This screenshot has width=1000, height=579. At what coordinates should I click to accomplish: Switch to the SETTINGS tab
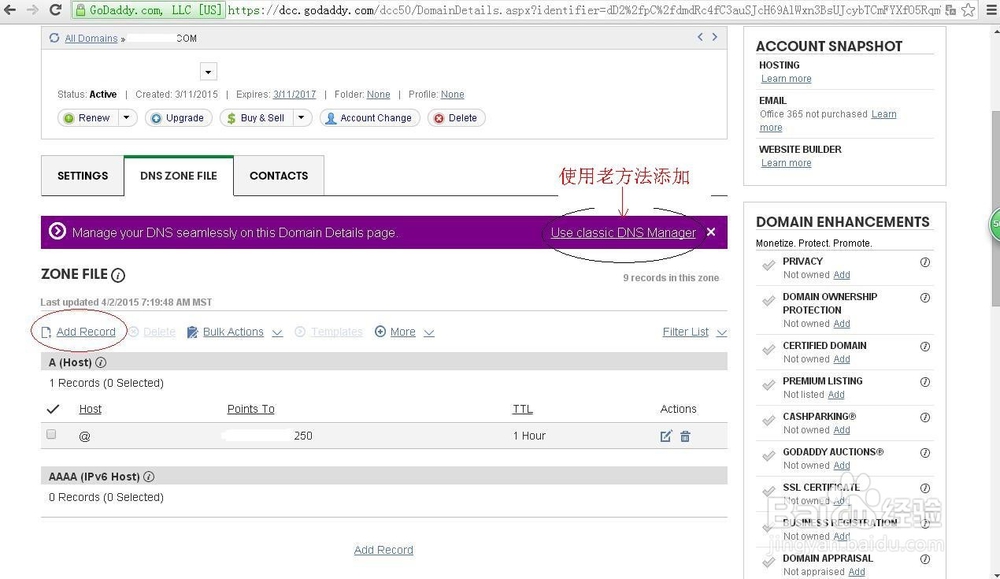(x=82, y=175)
